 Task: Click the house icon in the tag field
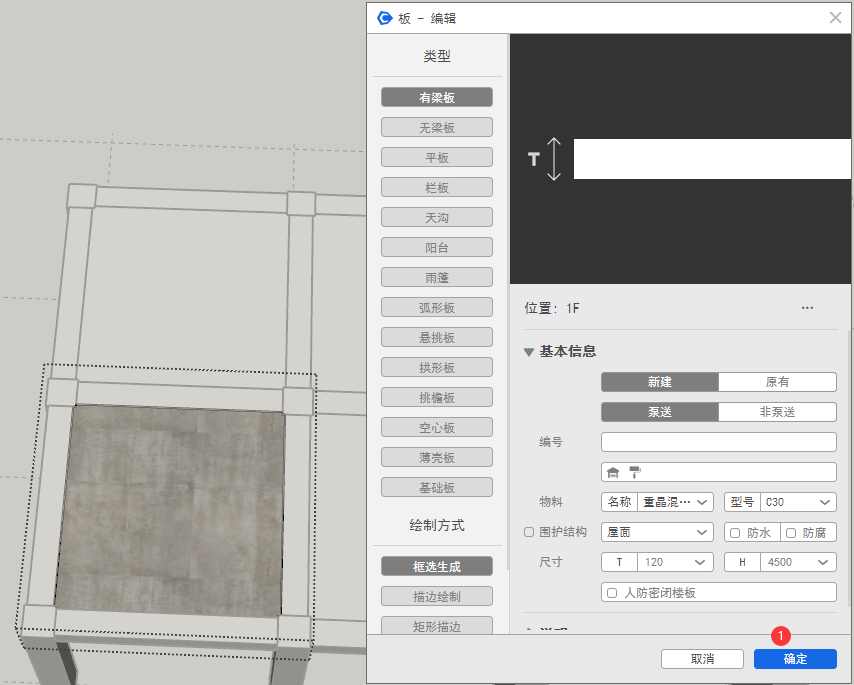point(614,472)
